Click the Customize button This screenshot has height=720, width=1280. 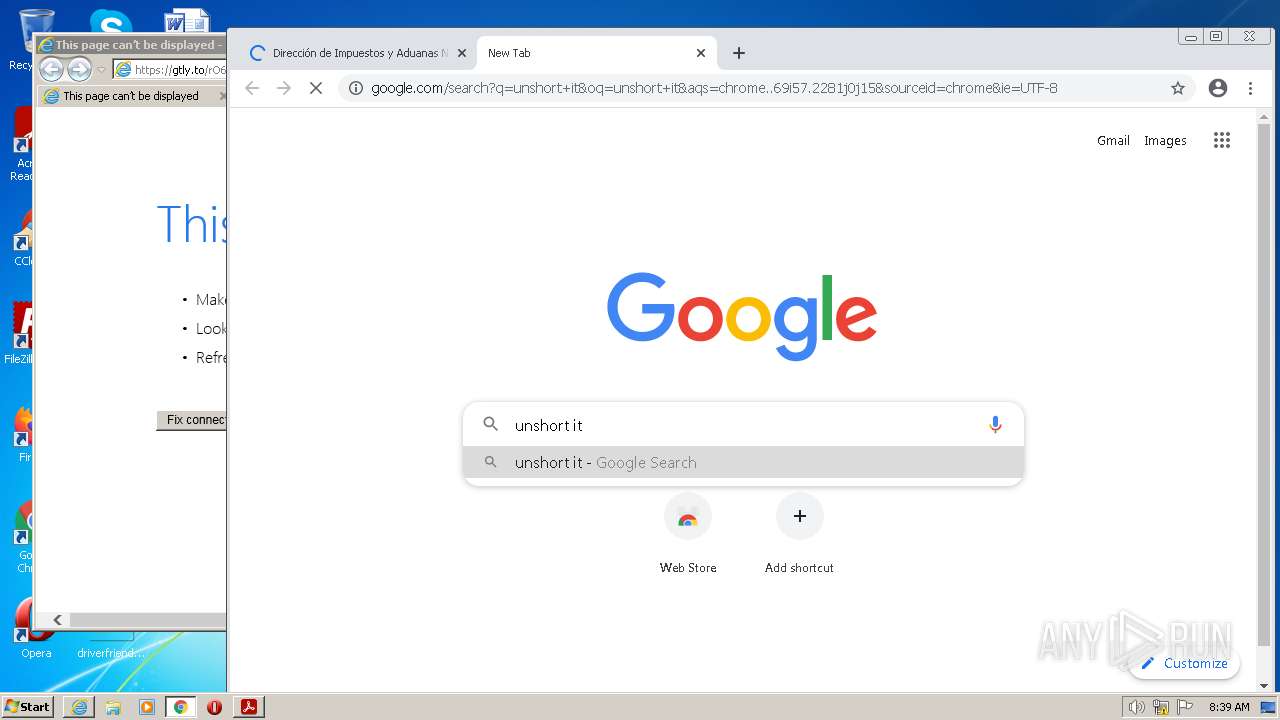pyautogui.click(x=1185, y=663)
